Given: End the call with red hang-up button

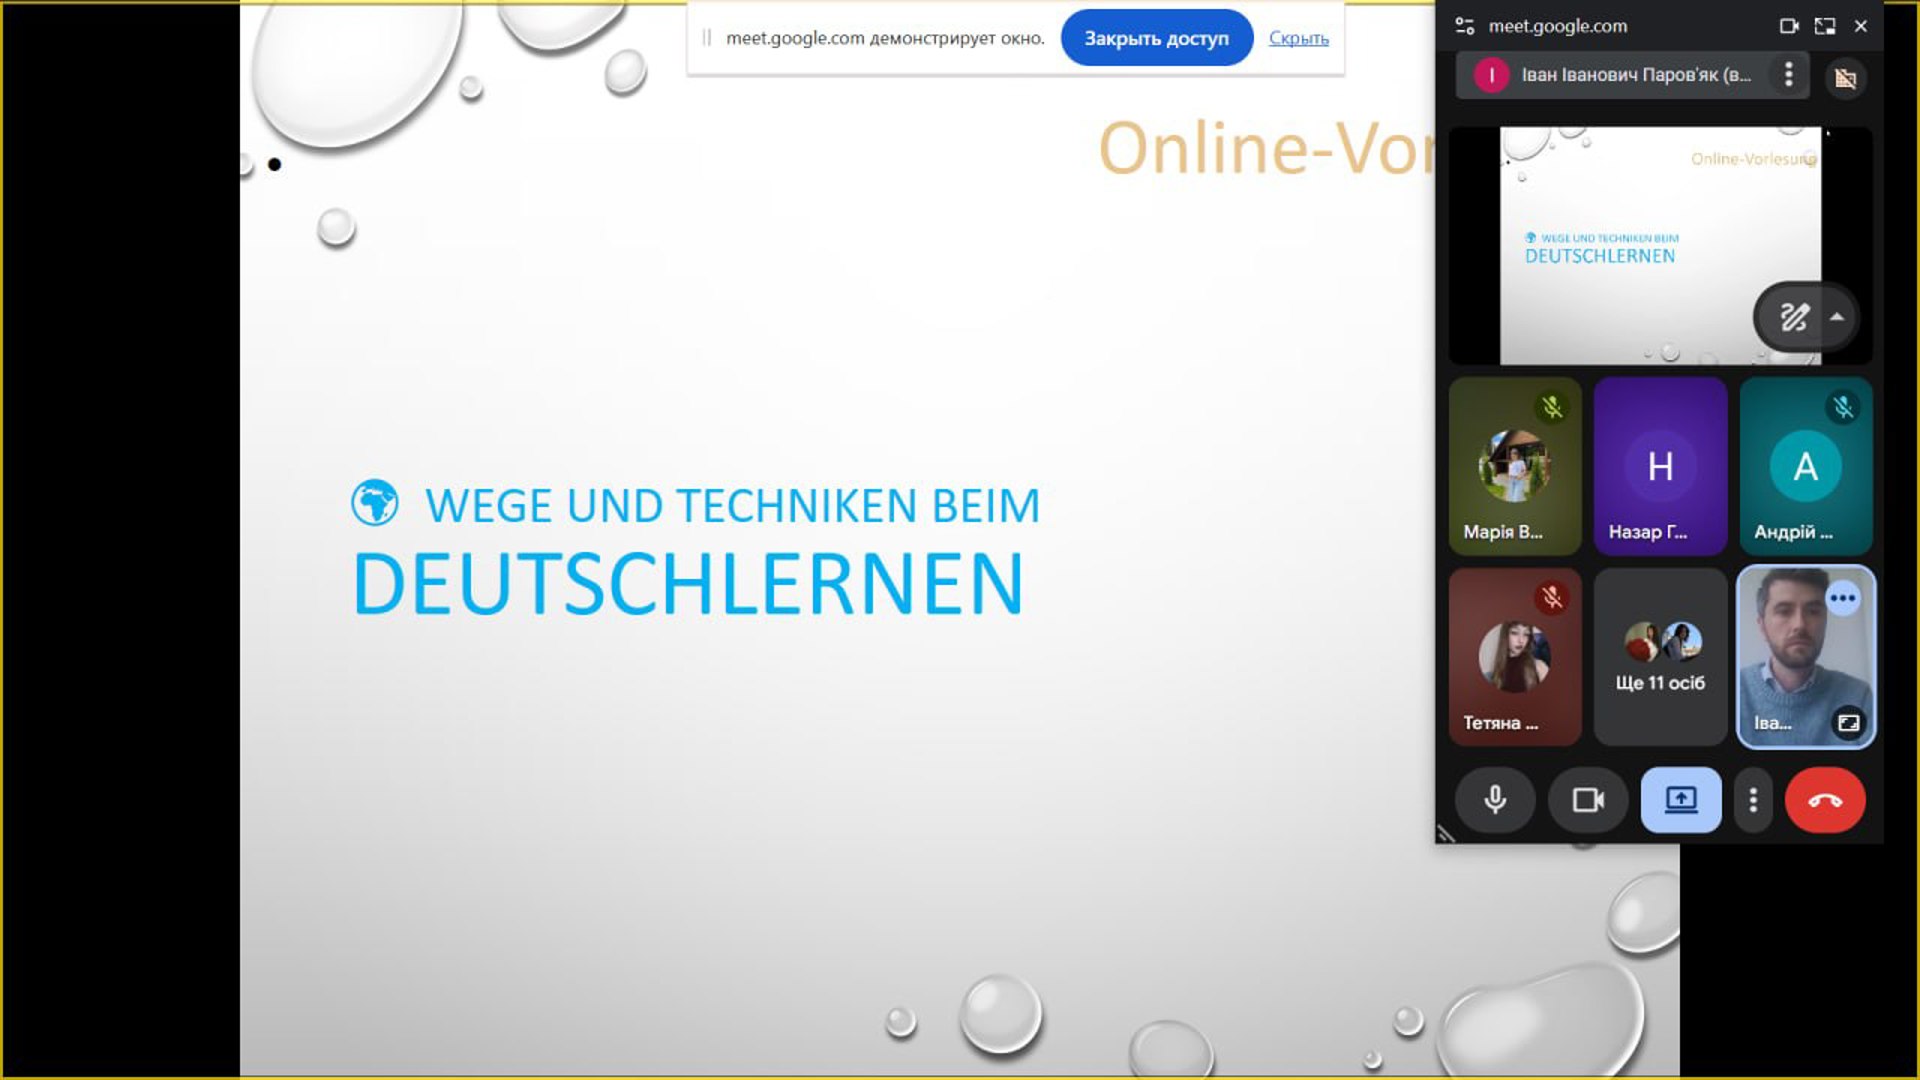Looking at the screenshot, I should pos(1825,800).
